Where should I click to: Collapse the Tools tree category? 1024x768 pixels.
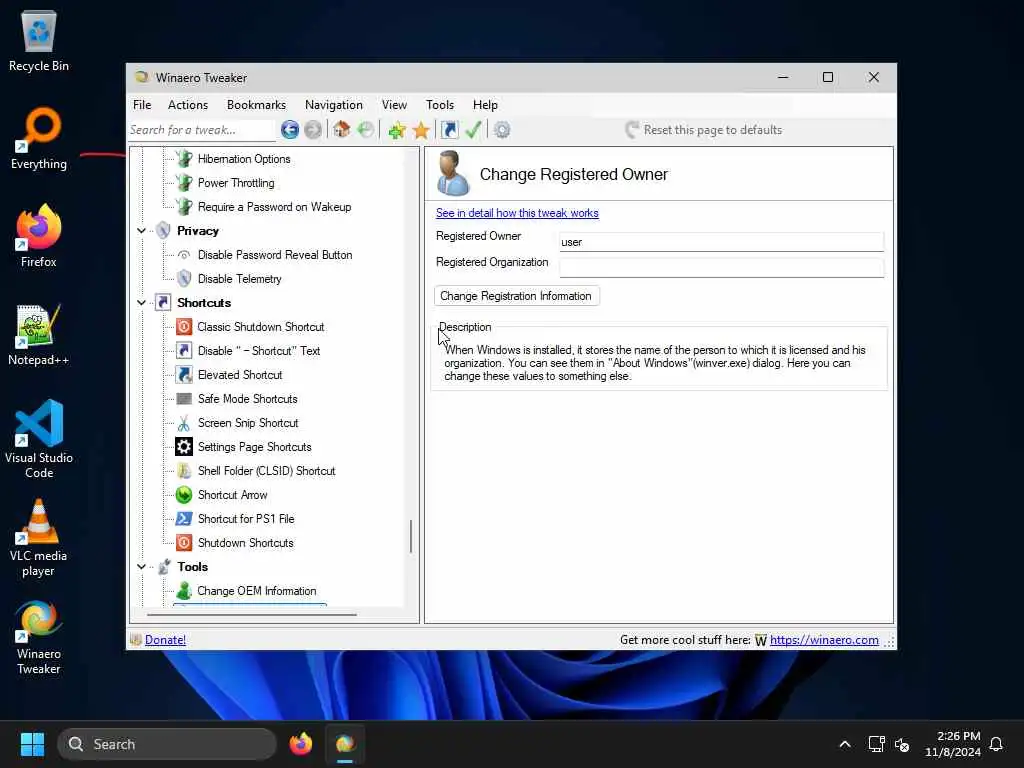coord(141,566)
